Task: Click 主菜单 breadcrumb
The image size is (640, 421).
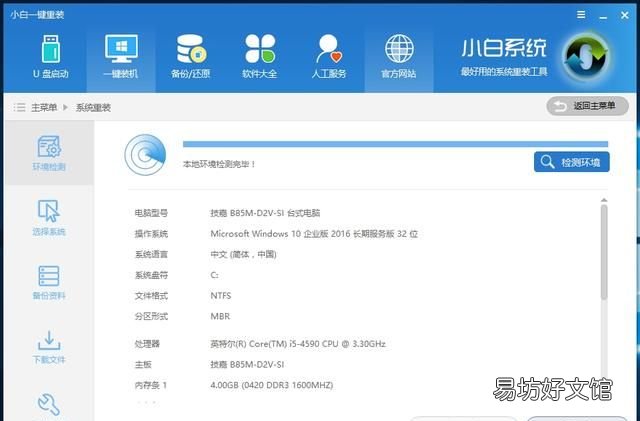Action: [x=44, y=108]
